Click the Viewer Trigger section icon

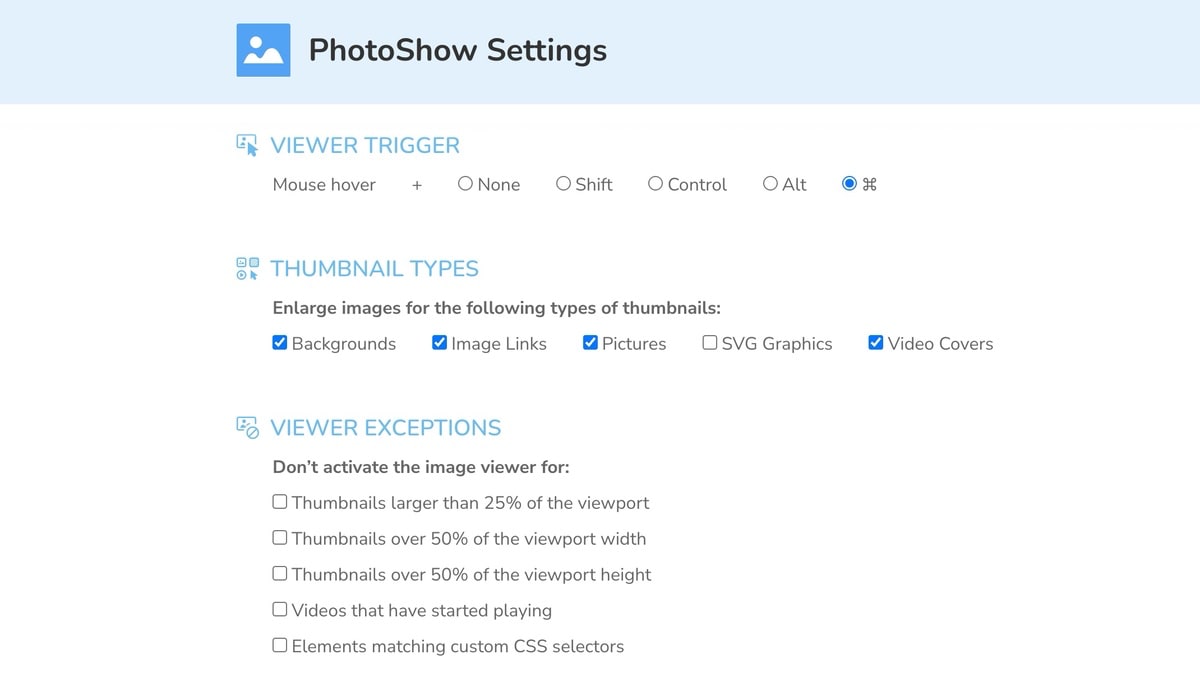[x=247, y=145]
